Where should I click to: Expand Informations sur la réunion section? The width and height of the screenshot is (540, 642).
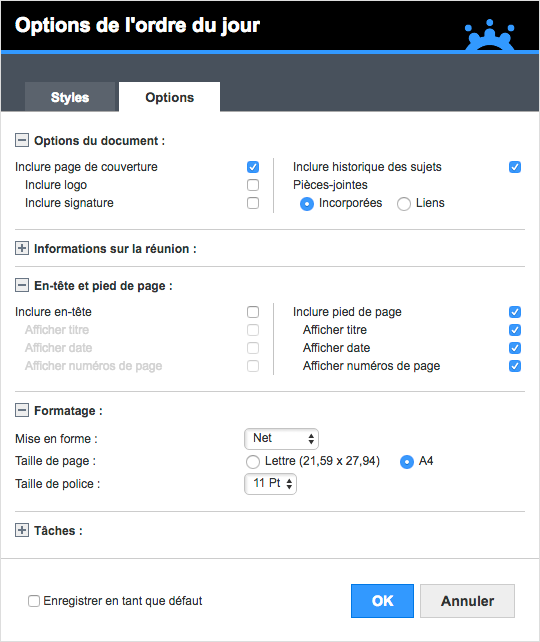(22, 248)
